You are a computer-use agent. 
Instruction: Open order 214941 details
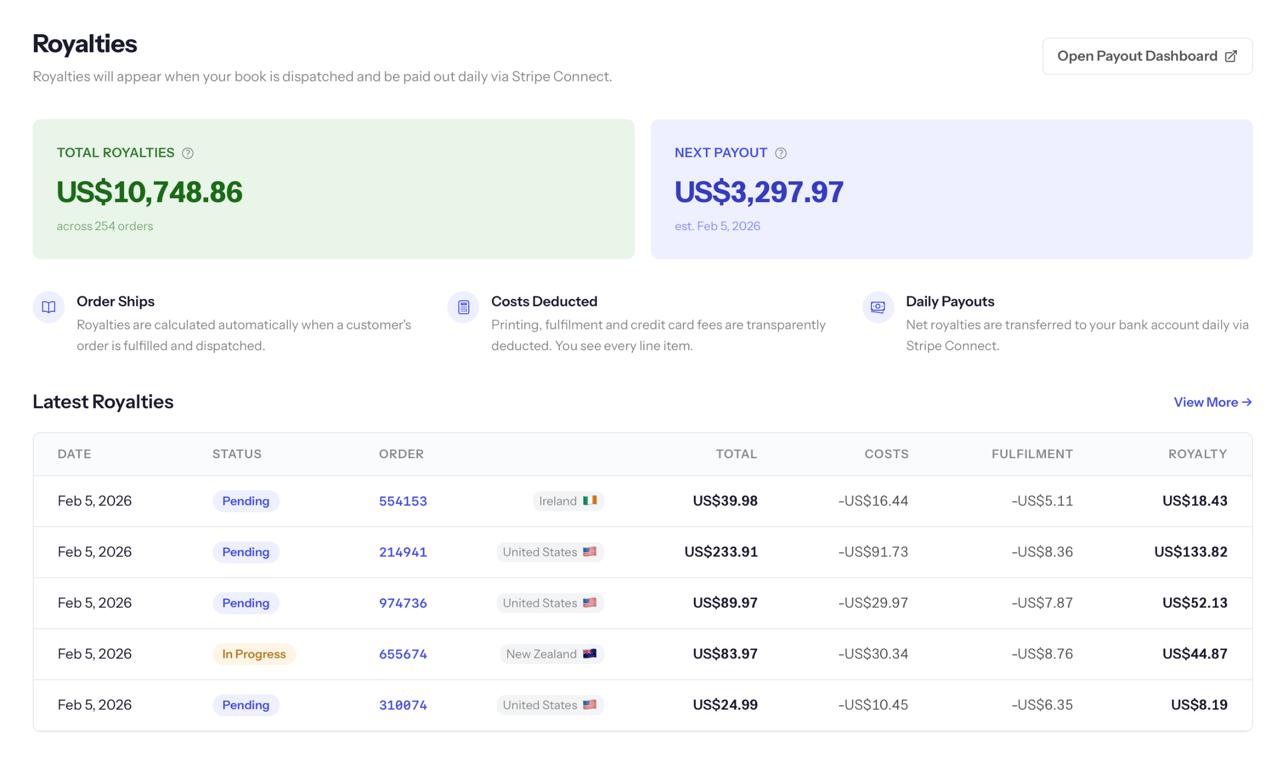[x=403, y=551]
